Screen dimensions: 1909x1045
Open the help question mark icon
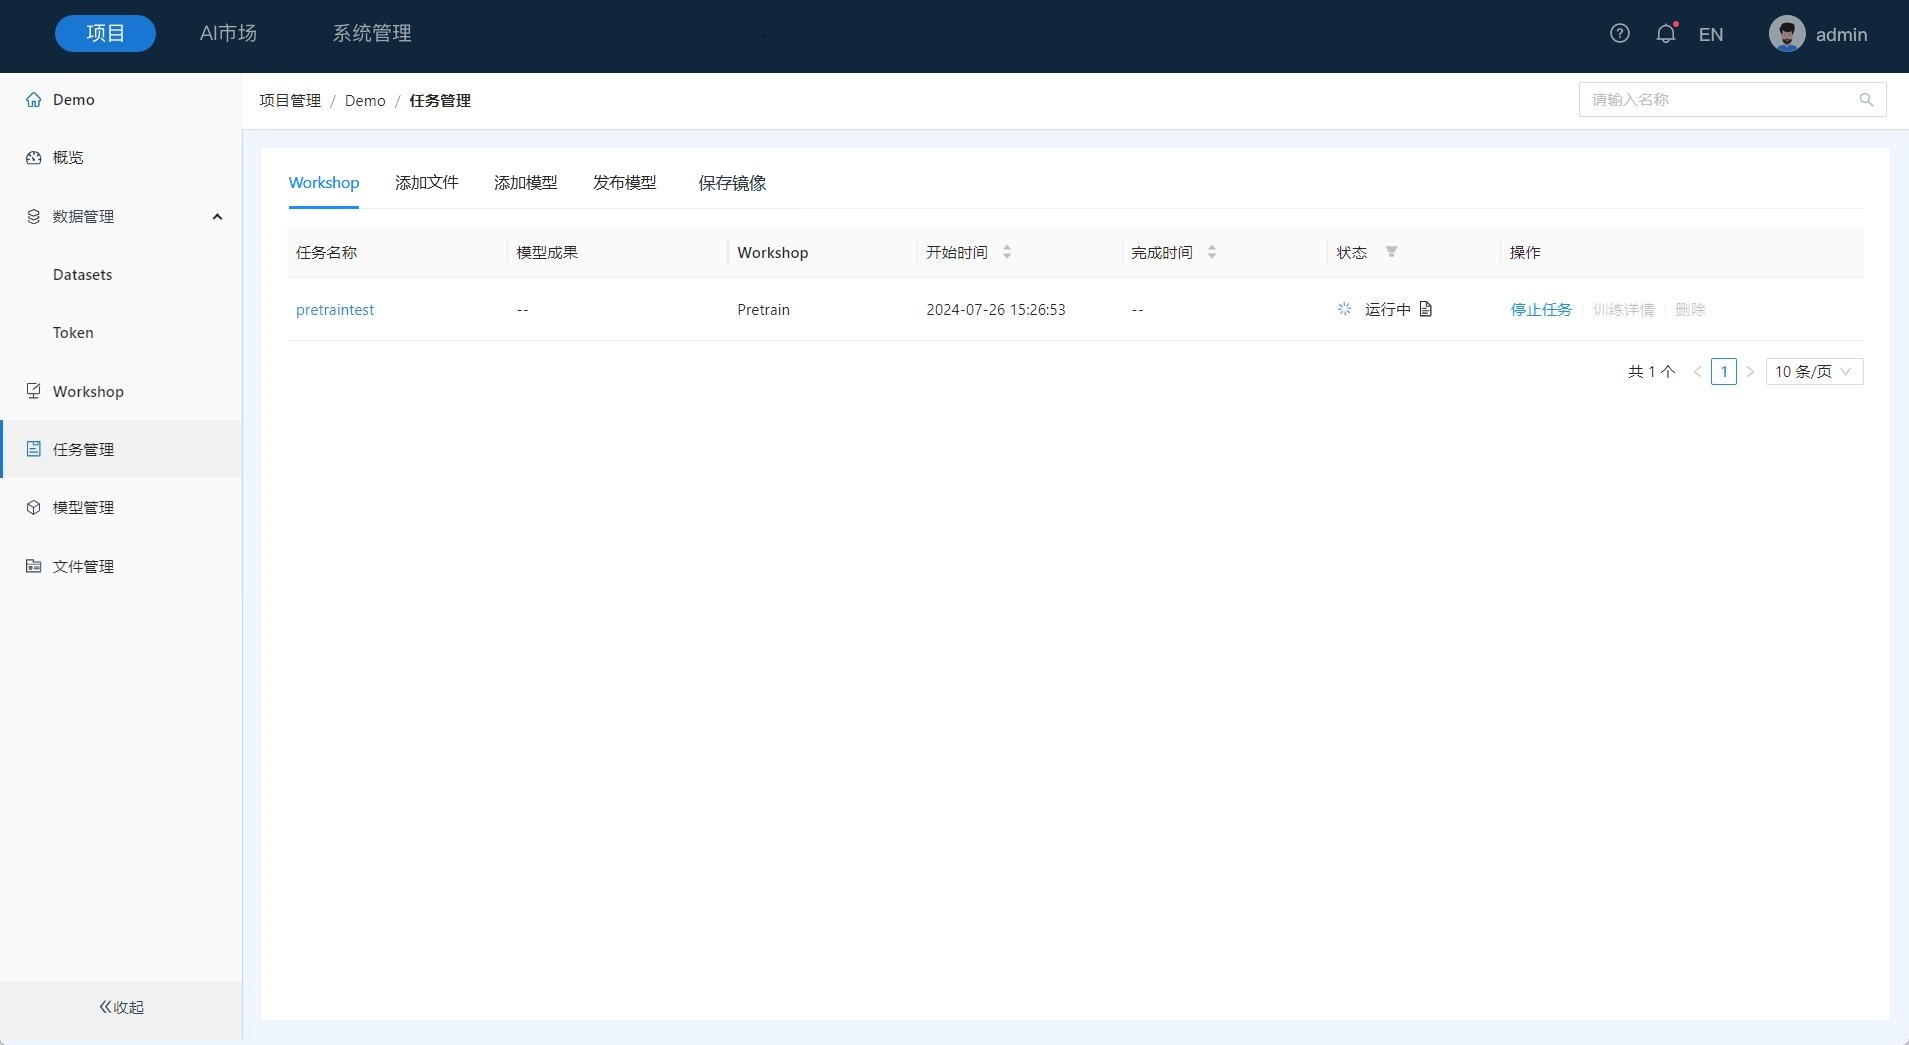click(1619, 34)
